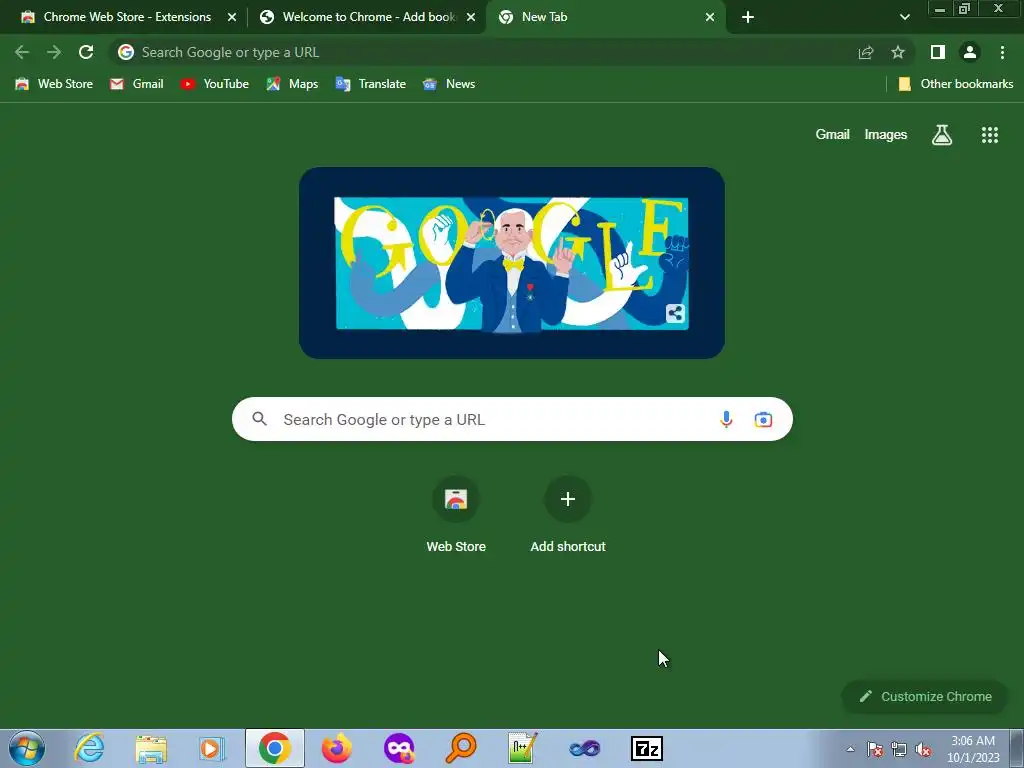Start voice search with microphone icon

726,419
